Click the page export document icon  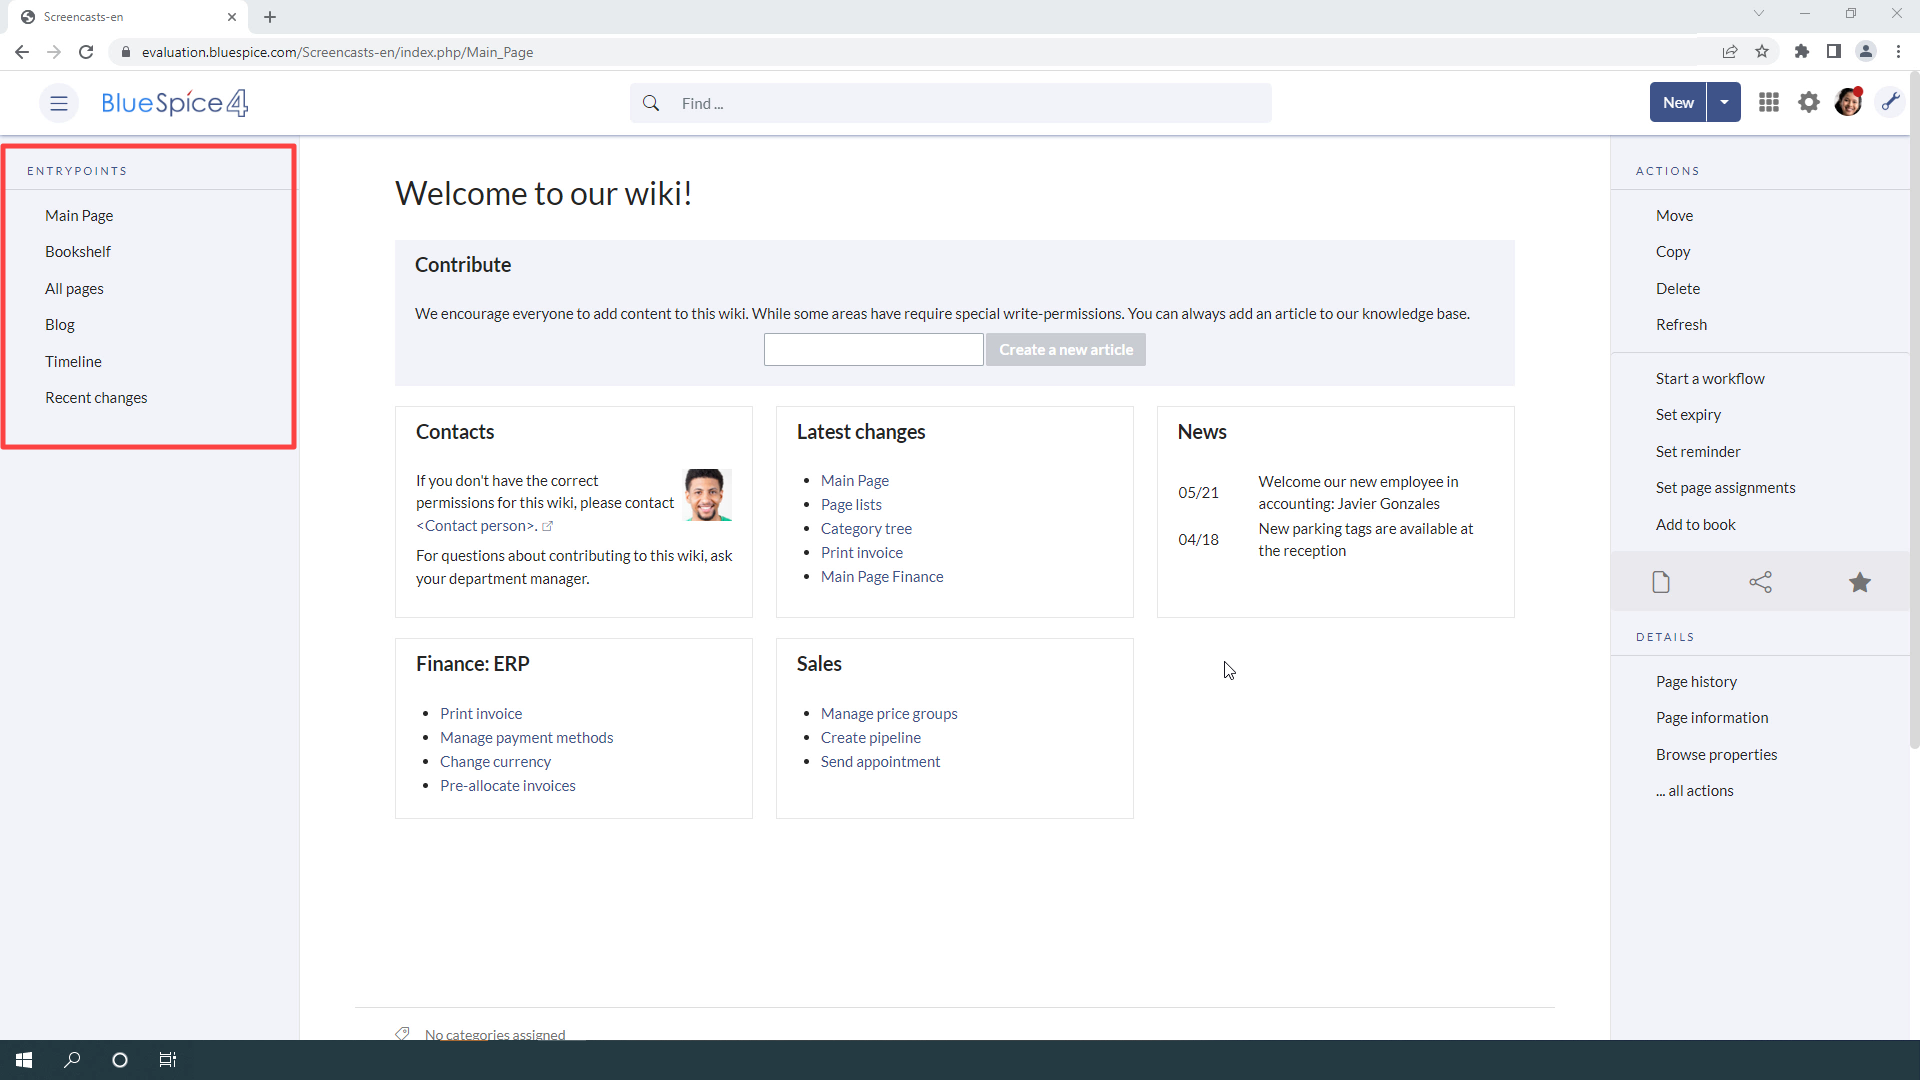[1661, 582]
